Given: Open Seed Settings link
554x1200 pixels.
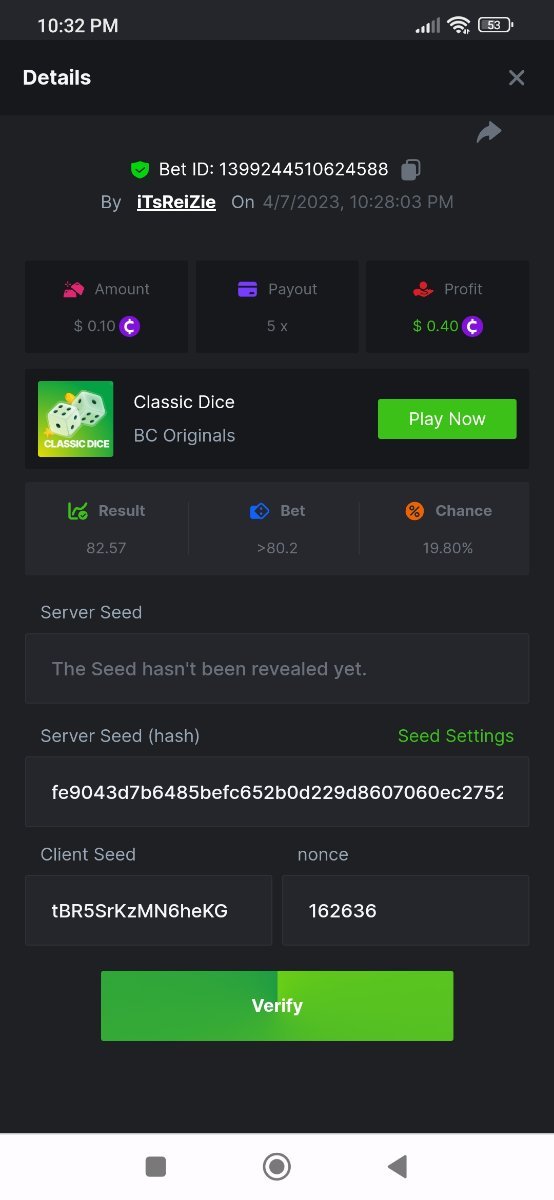Looking at the screenshot, I should tap(456, 736).
